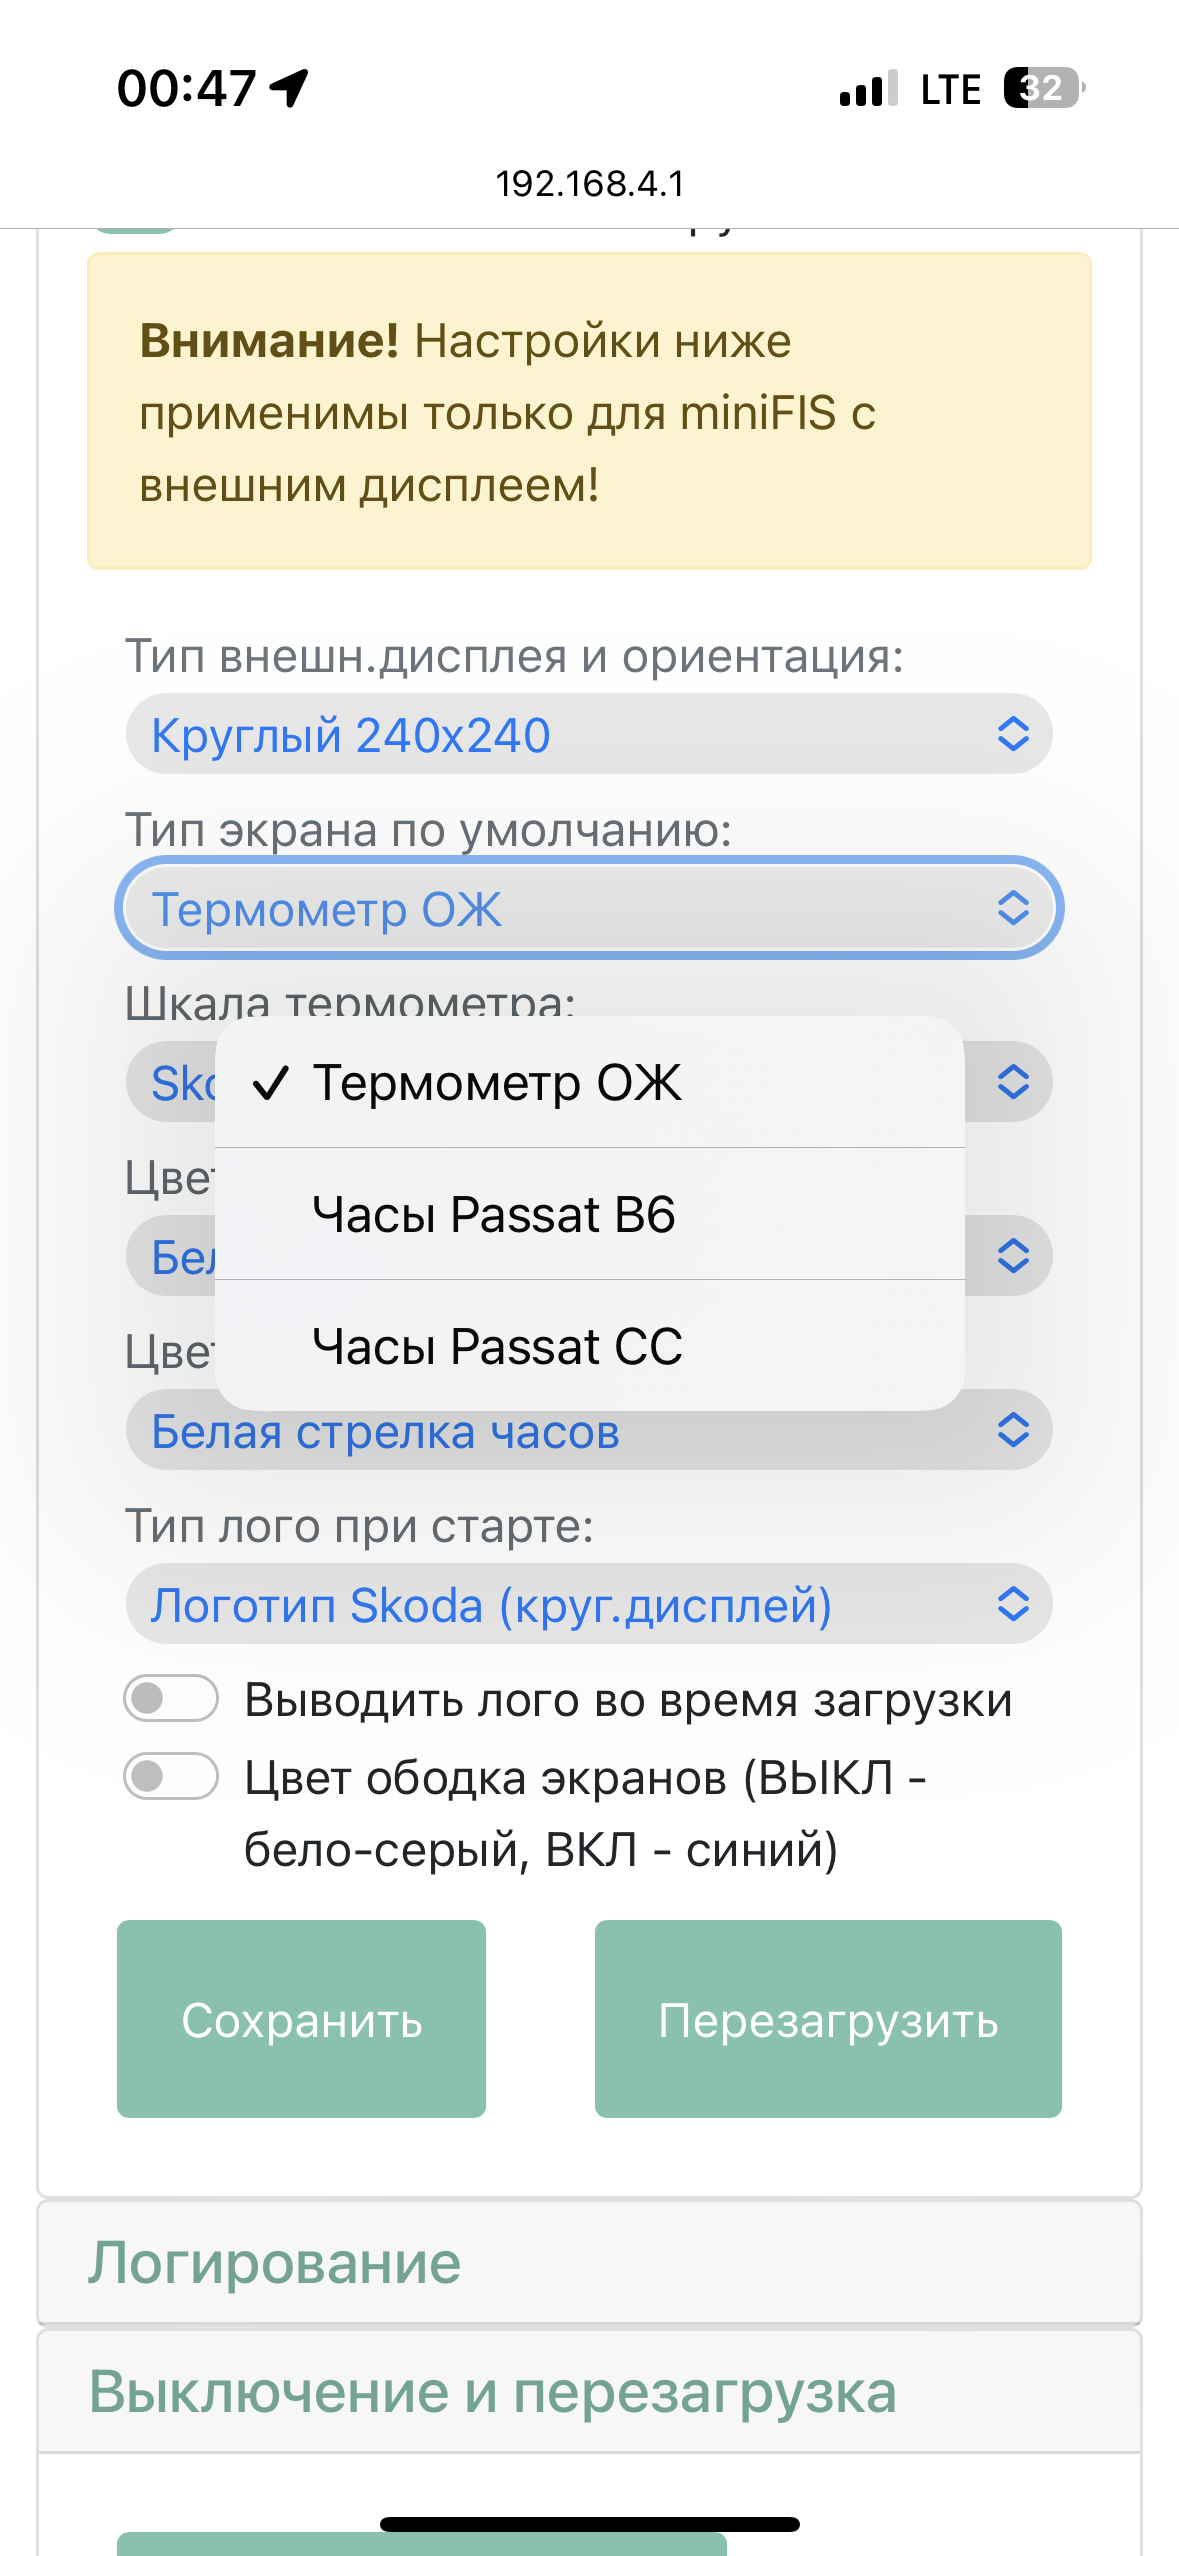Tap the chevron icon on the 'Термометр ОЖ' selector
The width and height of the screenshot is (1179, 2556).
[1013, 907]
